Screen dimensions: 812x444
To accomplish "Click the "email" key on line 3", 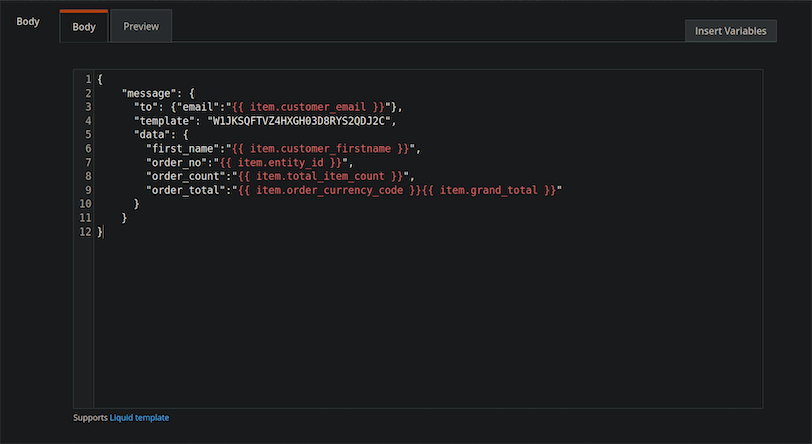I will [x=198, y=107].
